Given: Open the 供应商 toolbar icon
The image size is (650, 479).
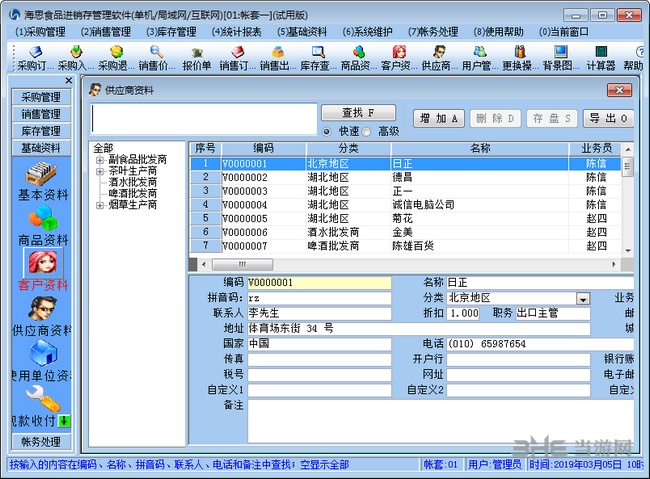Looking at the screenshot, I should (x=439, y=58).
